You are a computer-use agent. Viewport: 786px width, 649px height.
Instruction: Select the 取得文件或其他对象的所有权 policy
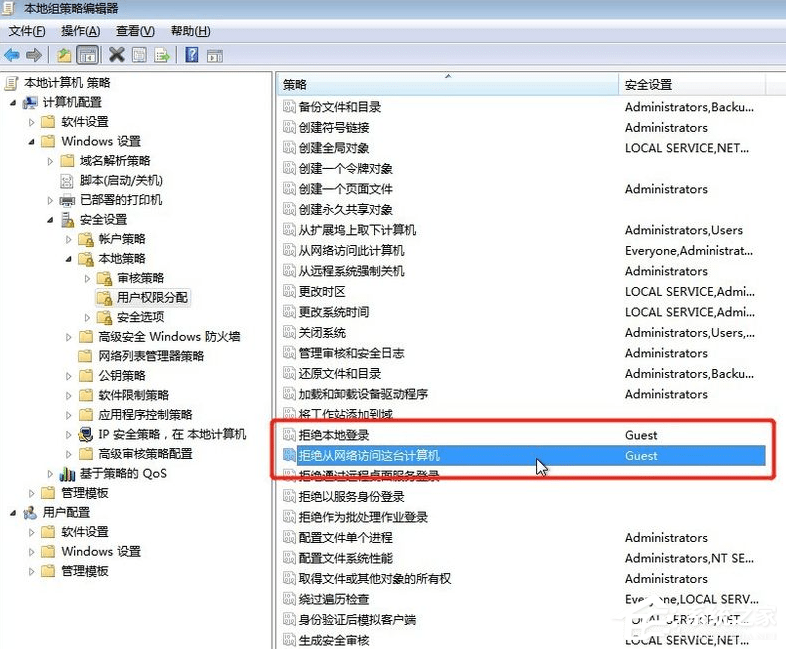tap(375, 578)
